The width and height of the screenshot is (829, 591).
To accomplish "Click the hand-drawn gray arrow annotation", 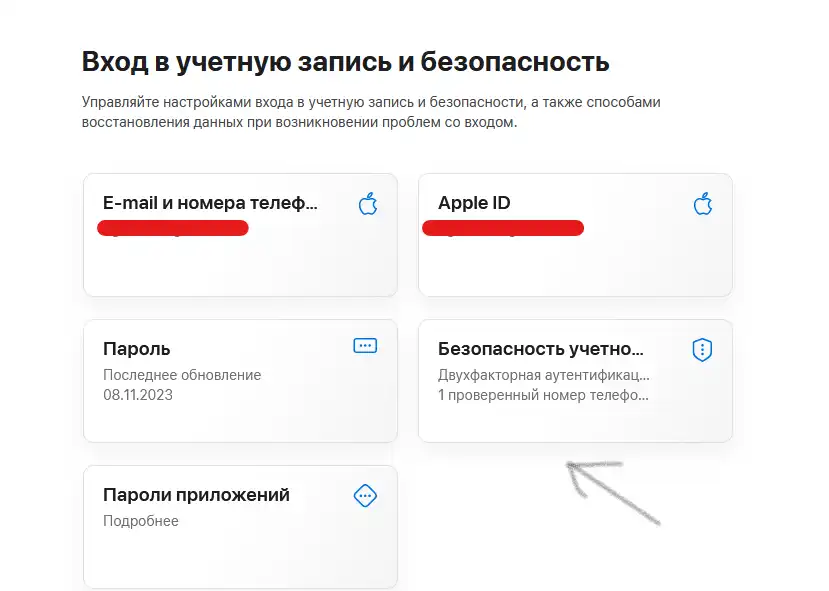I will 613,493.
